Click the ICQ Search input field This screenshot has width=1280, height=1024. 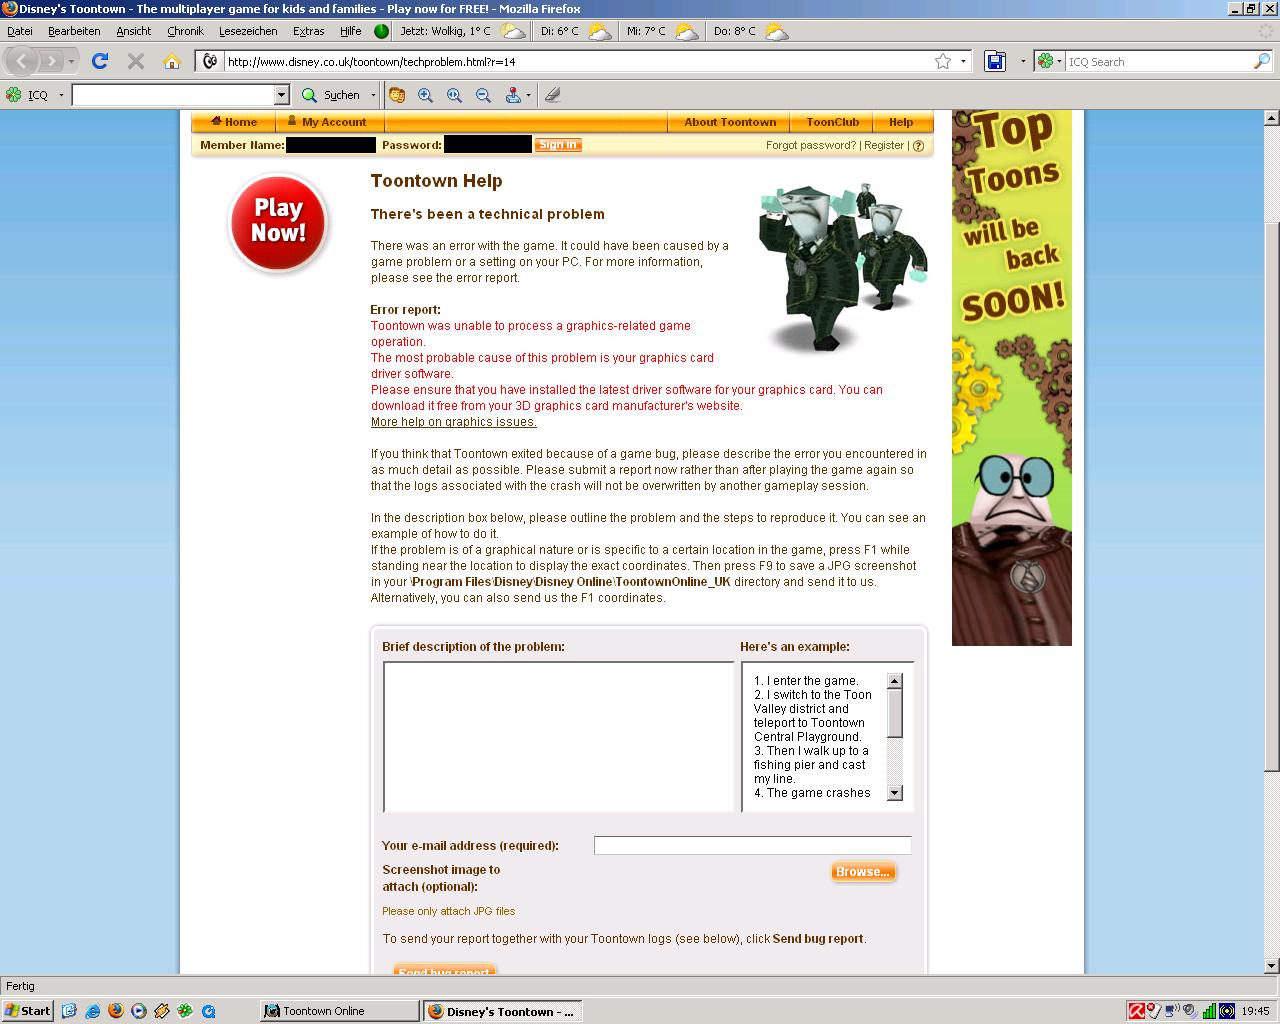coord(1158,62)
